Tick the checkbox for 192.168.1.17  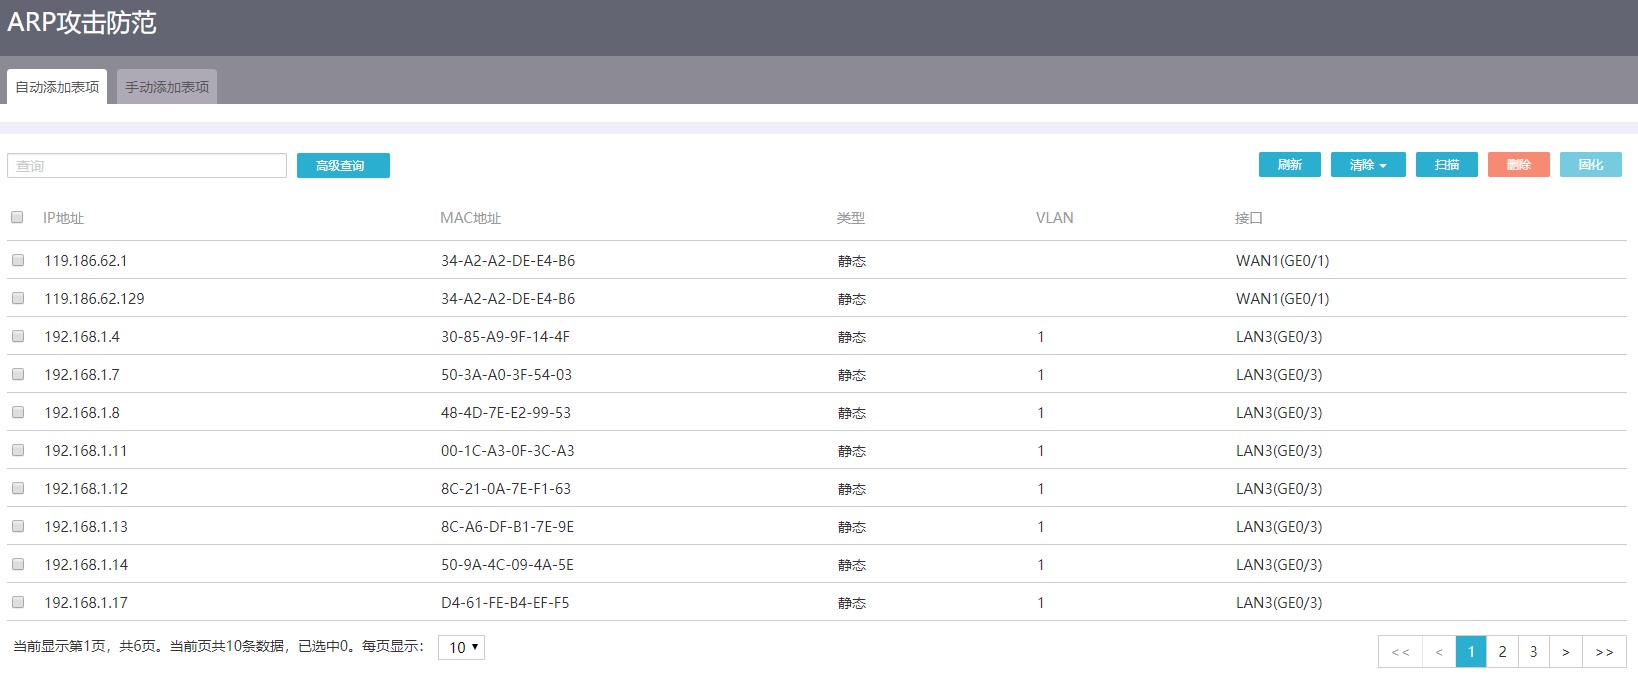(18, 602)
